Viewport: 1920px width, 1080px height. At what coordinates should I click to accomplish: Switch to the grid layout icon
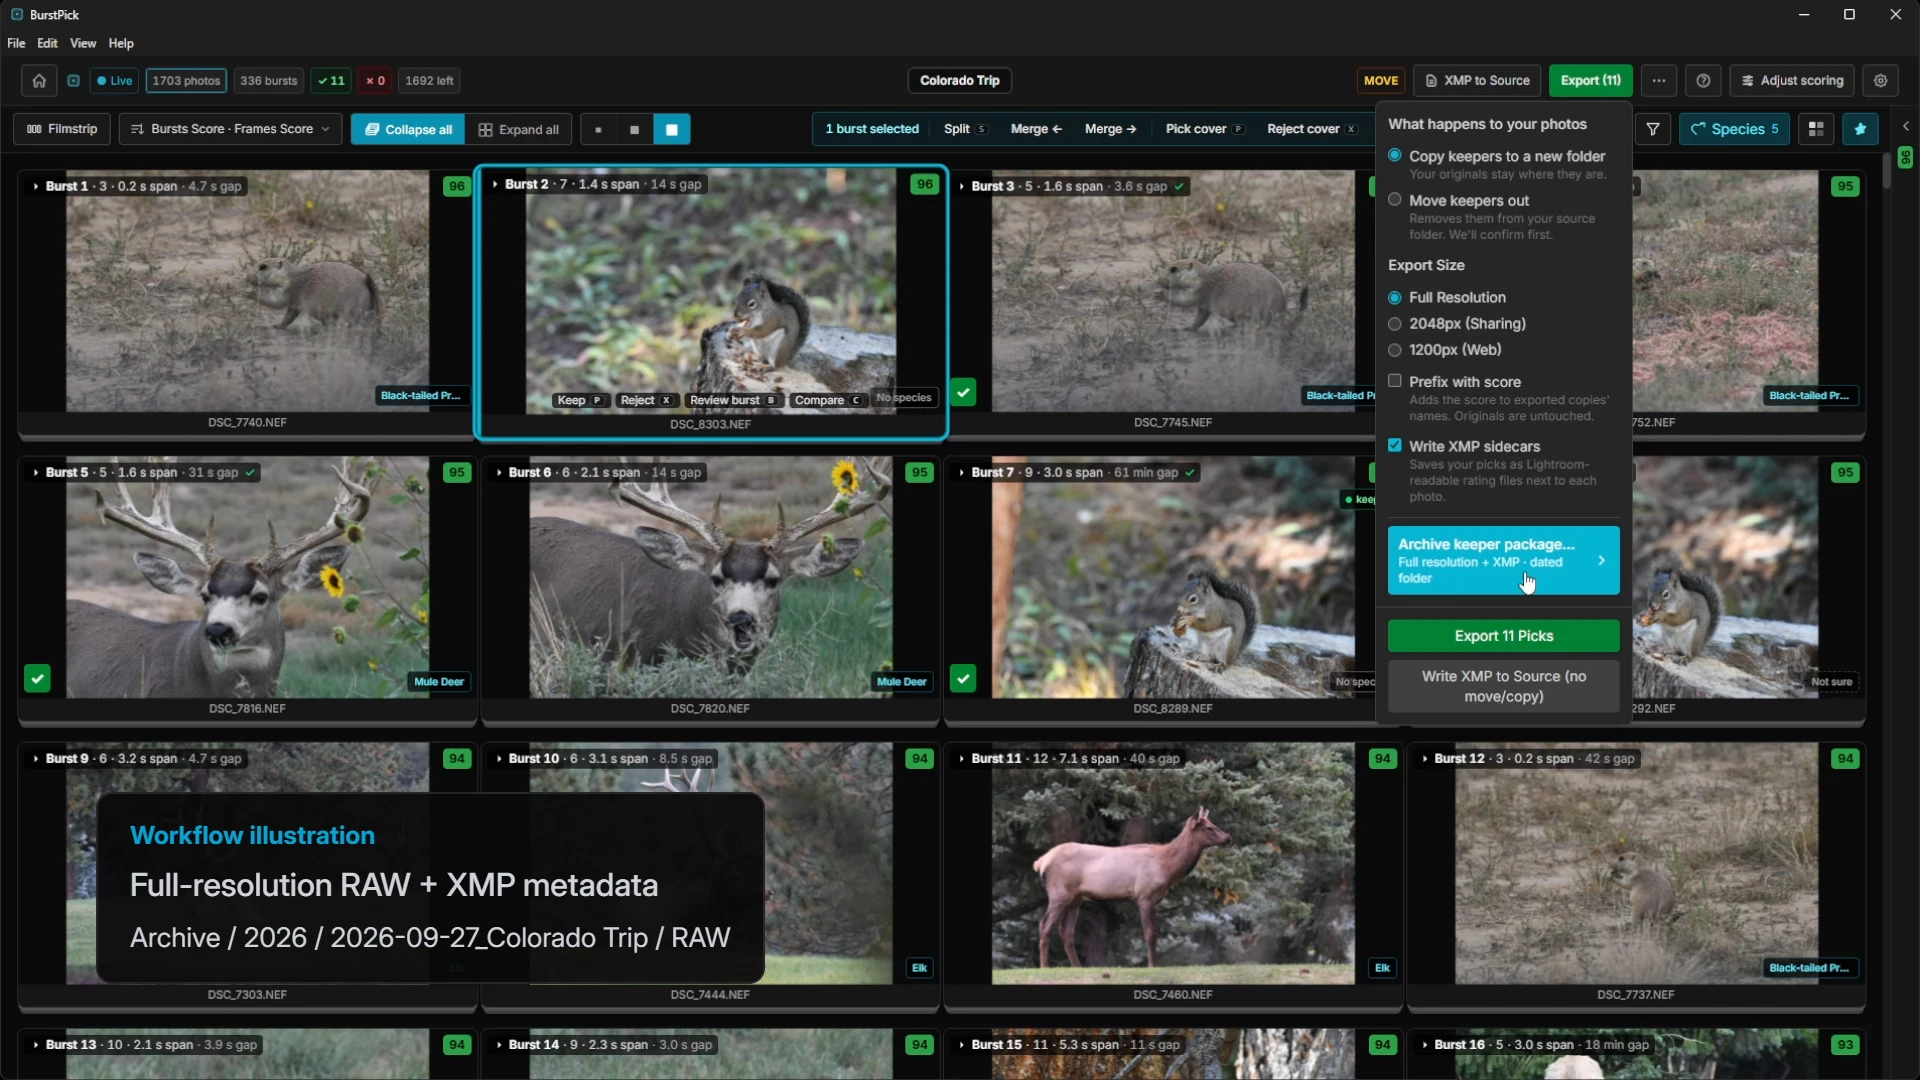pos(1816,129)
